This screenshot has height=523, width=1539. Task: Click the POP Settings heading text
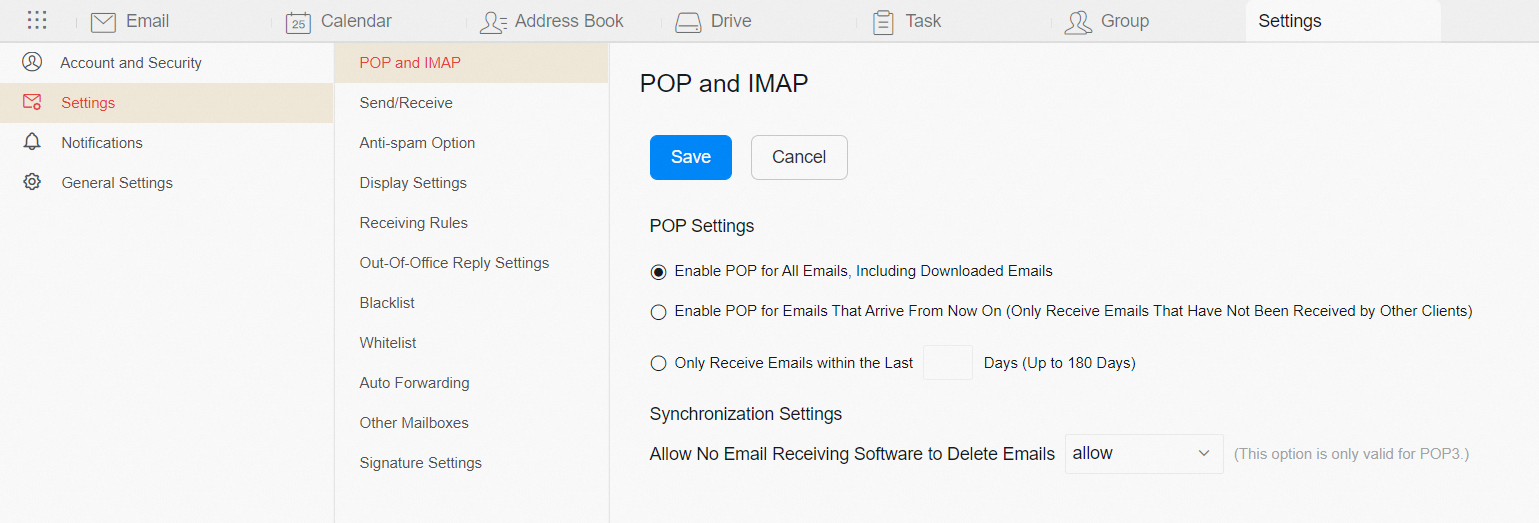point(702,225)
